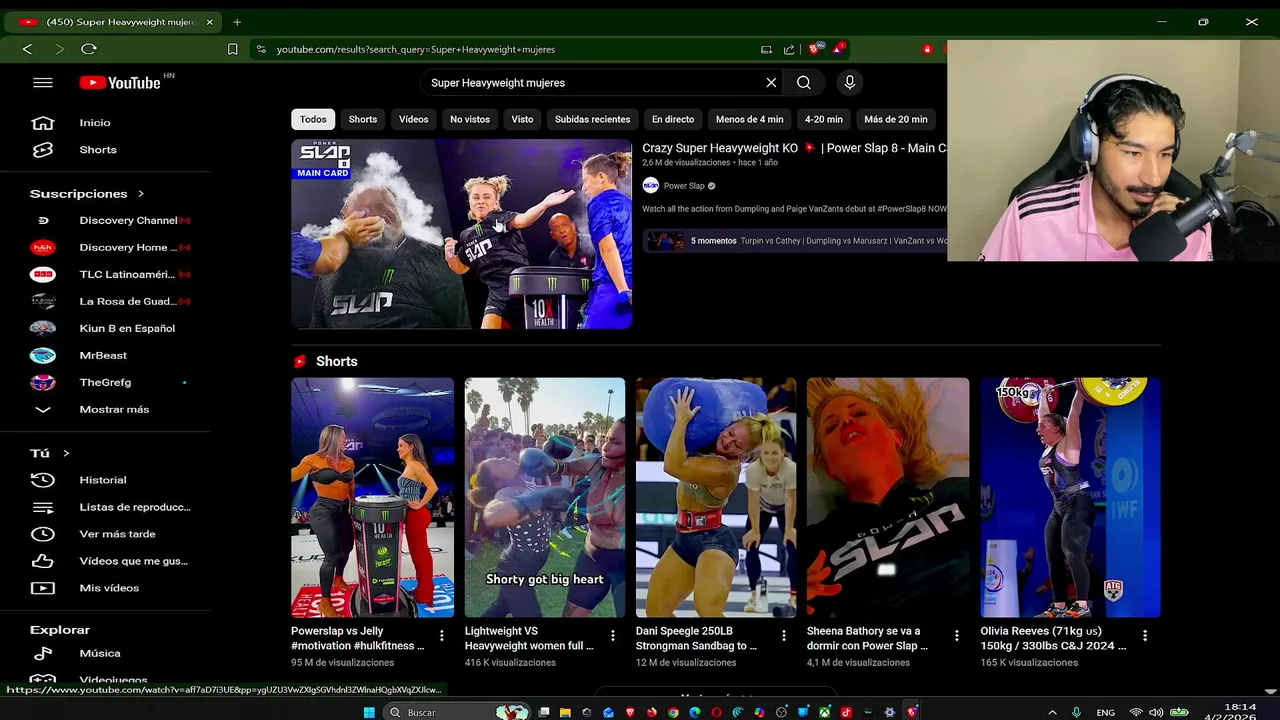Click the YouTube logo

coord(121,83)
